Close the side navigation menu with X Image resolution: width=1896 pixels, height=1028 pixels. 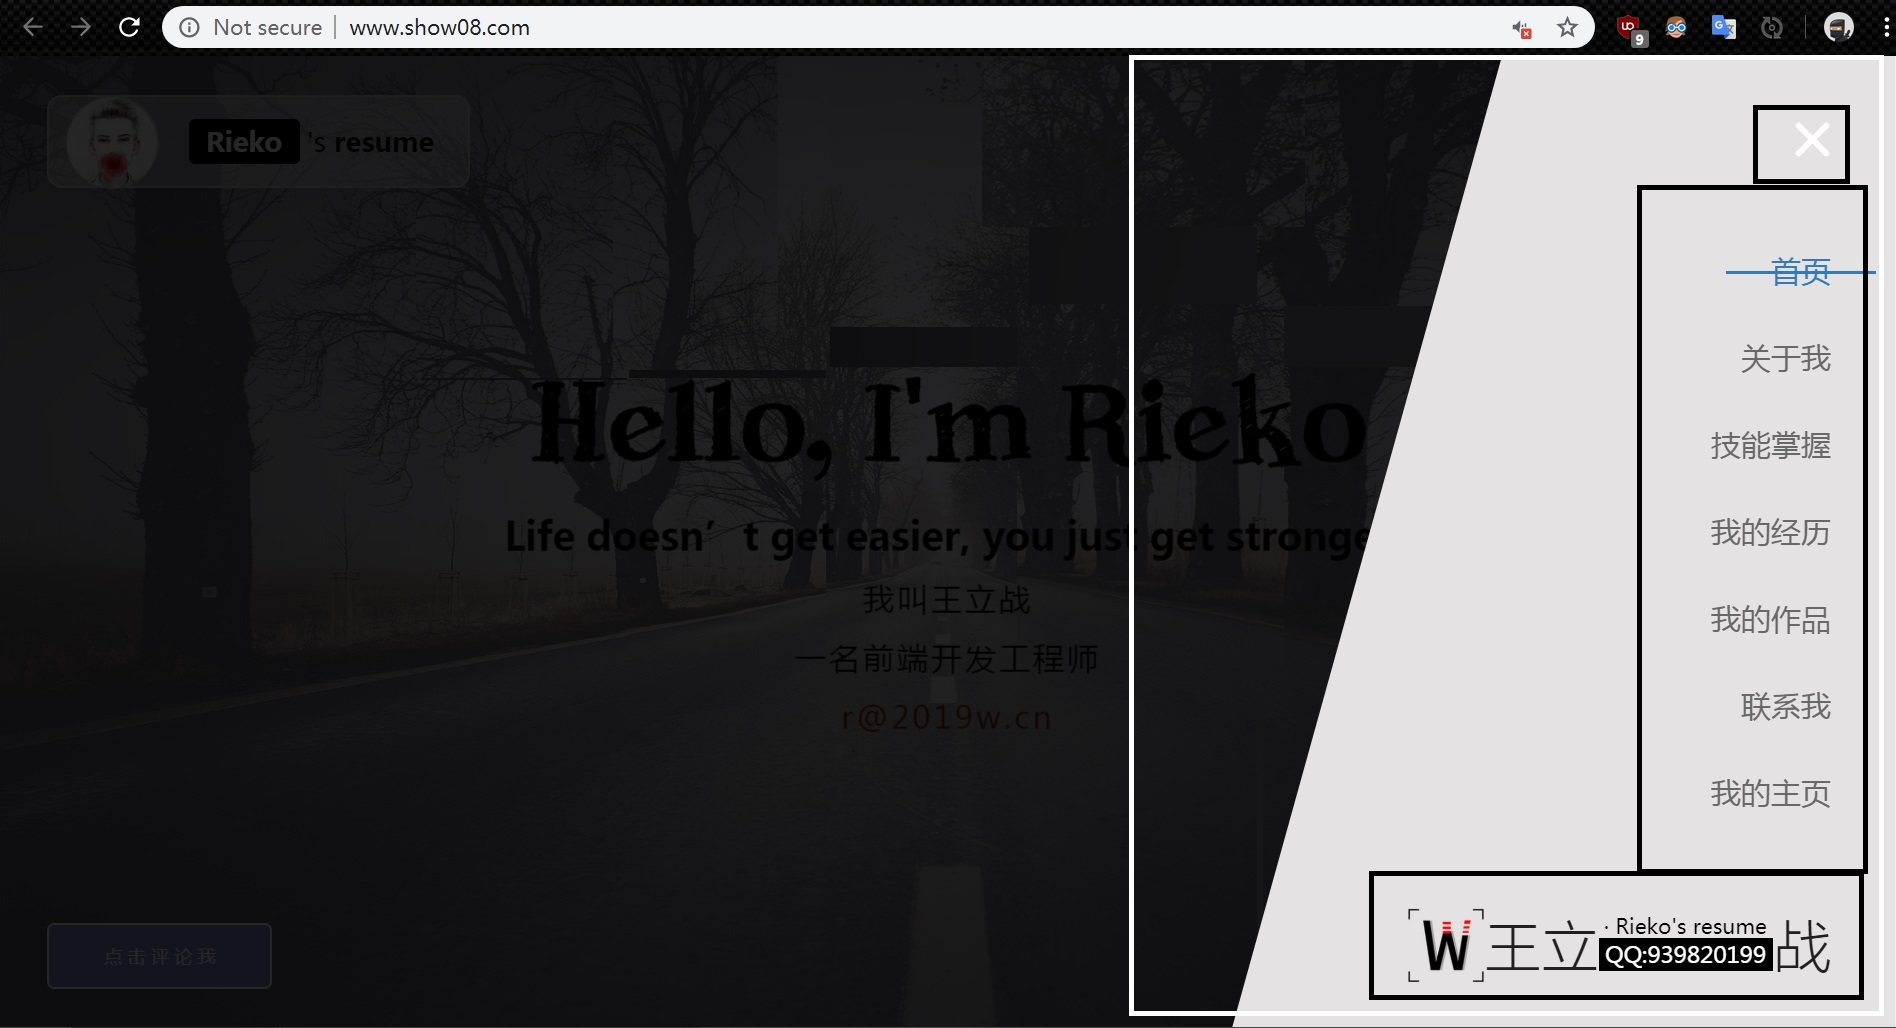coord(1812,140)
